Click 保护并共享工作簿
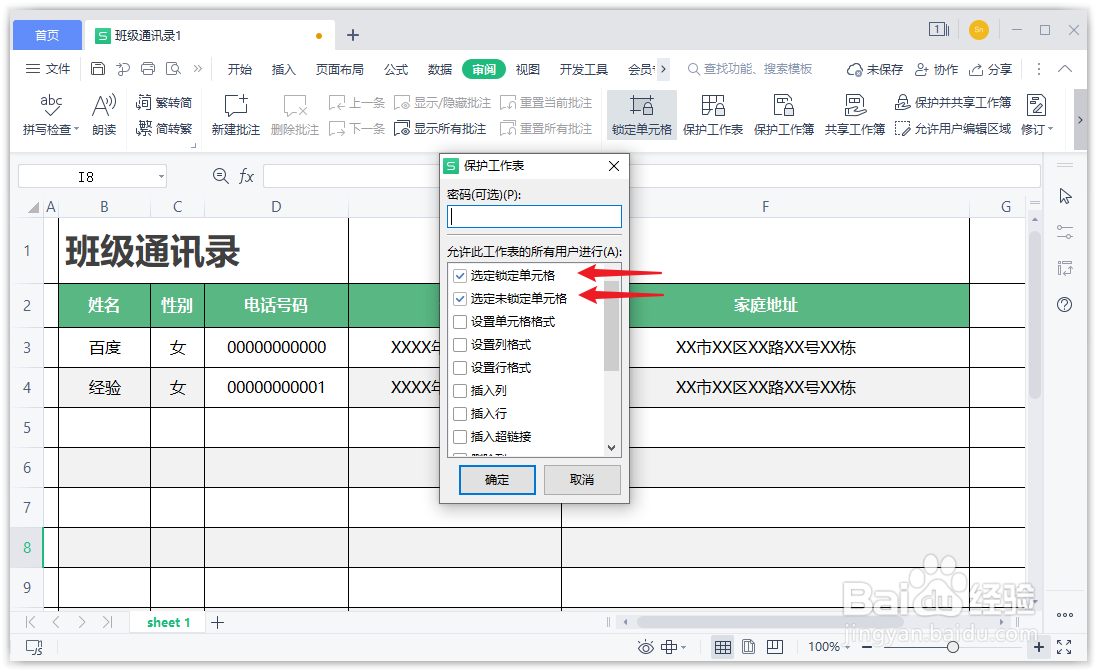This screenshot has width=1097, height=671. (x=953, y=103)
